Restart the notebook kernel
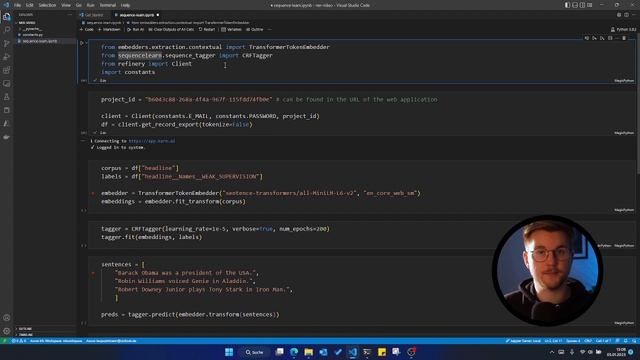 (x=207, y=29)
